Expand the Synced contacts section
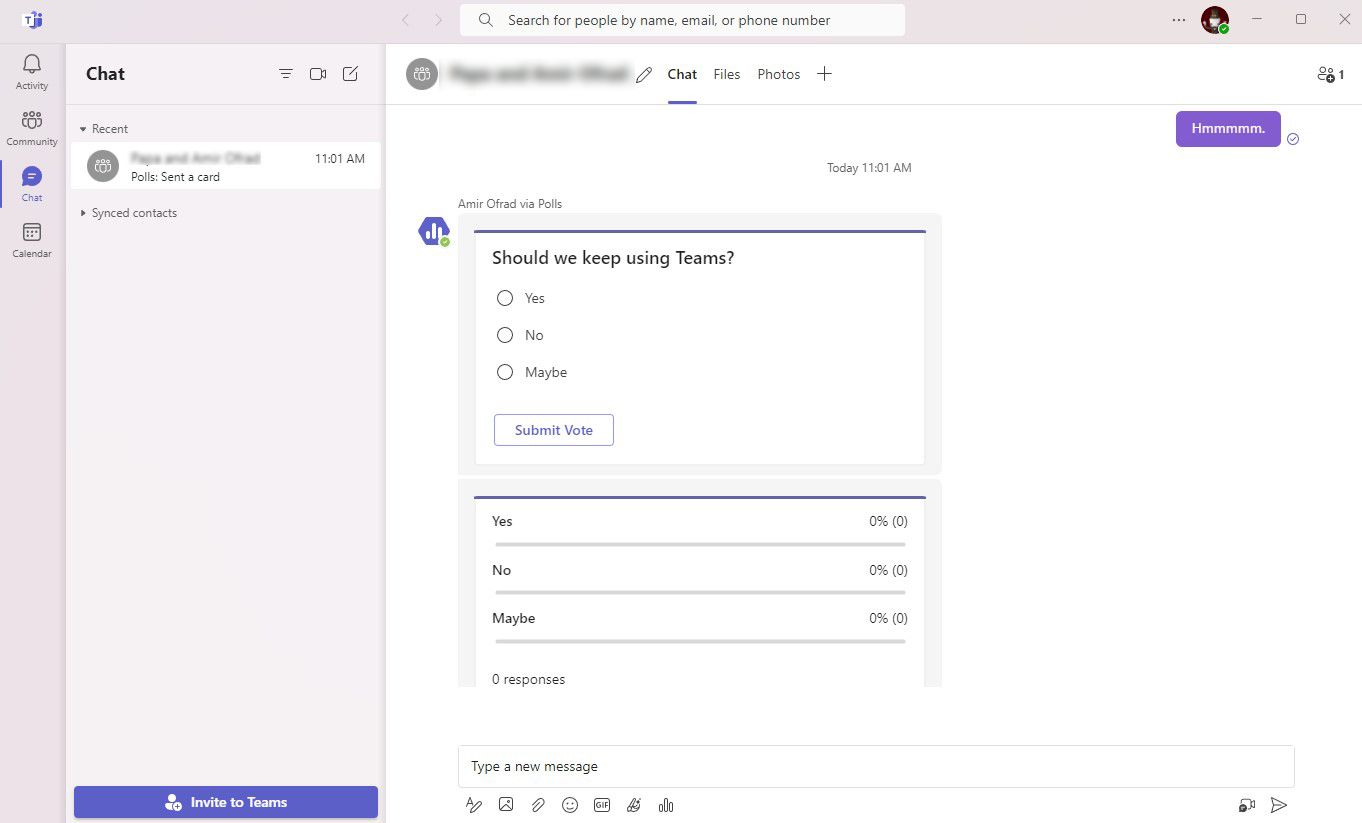 pyautogui.click(x=85, y=212)
